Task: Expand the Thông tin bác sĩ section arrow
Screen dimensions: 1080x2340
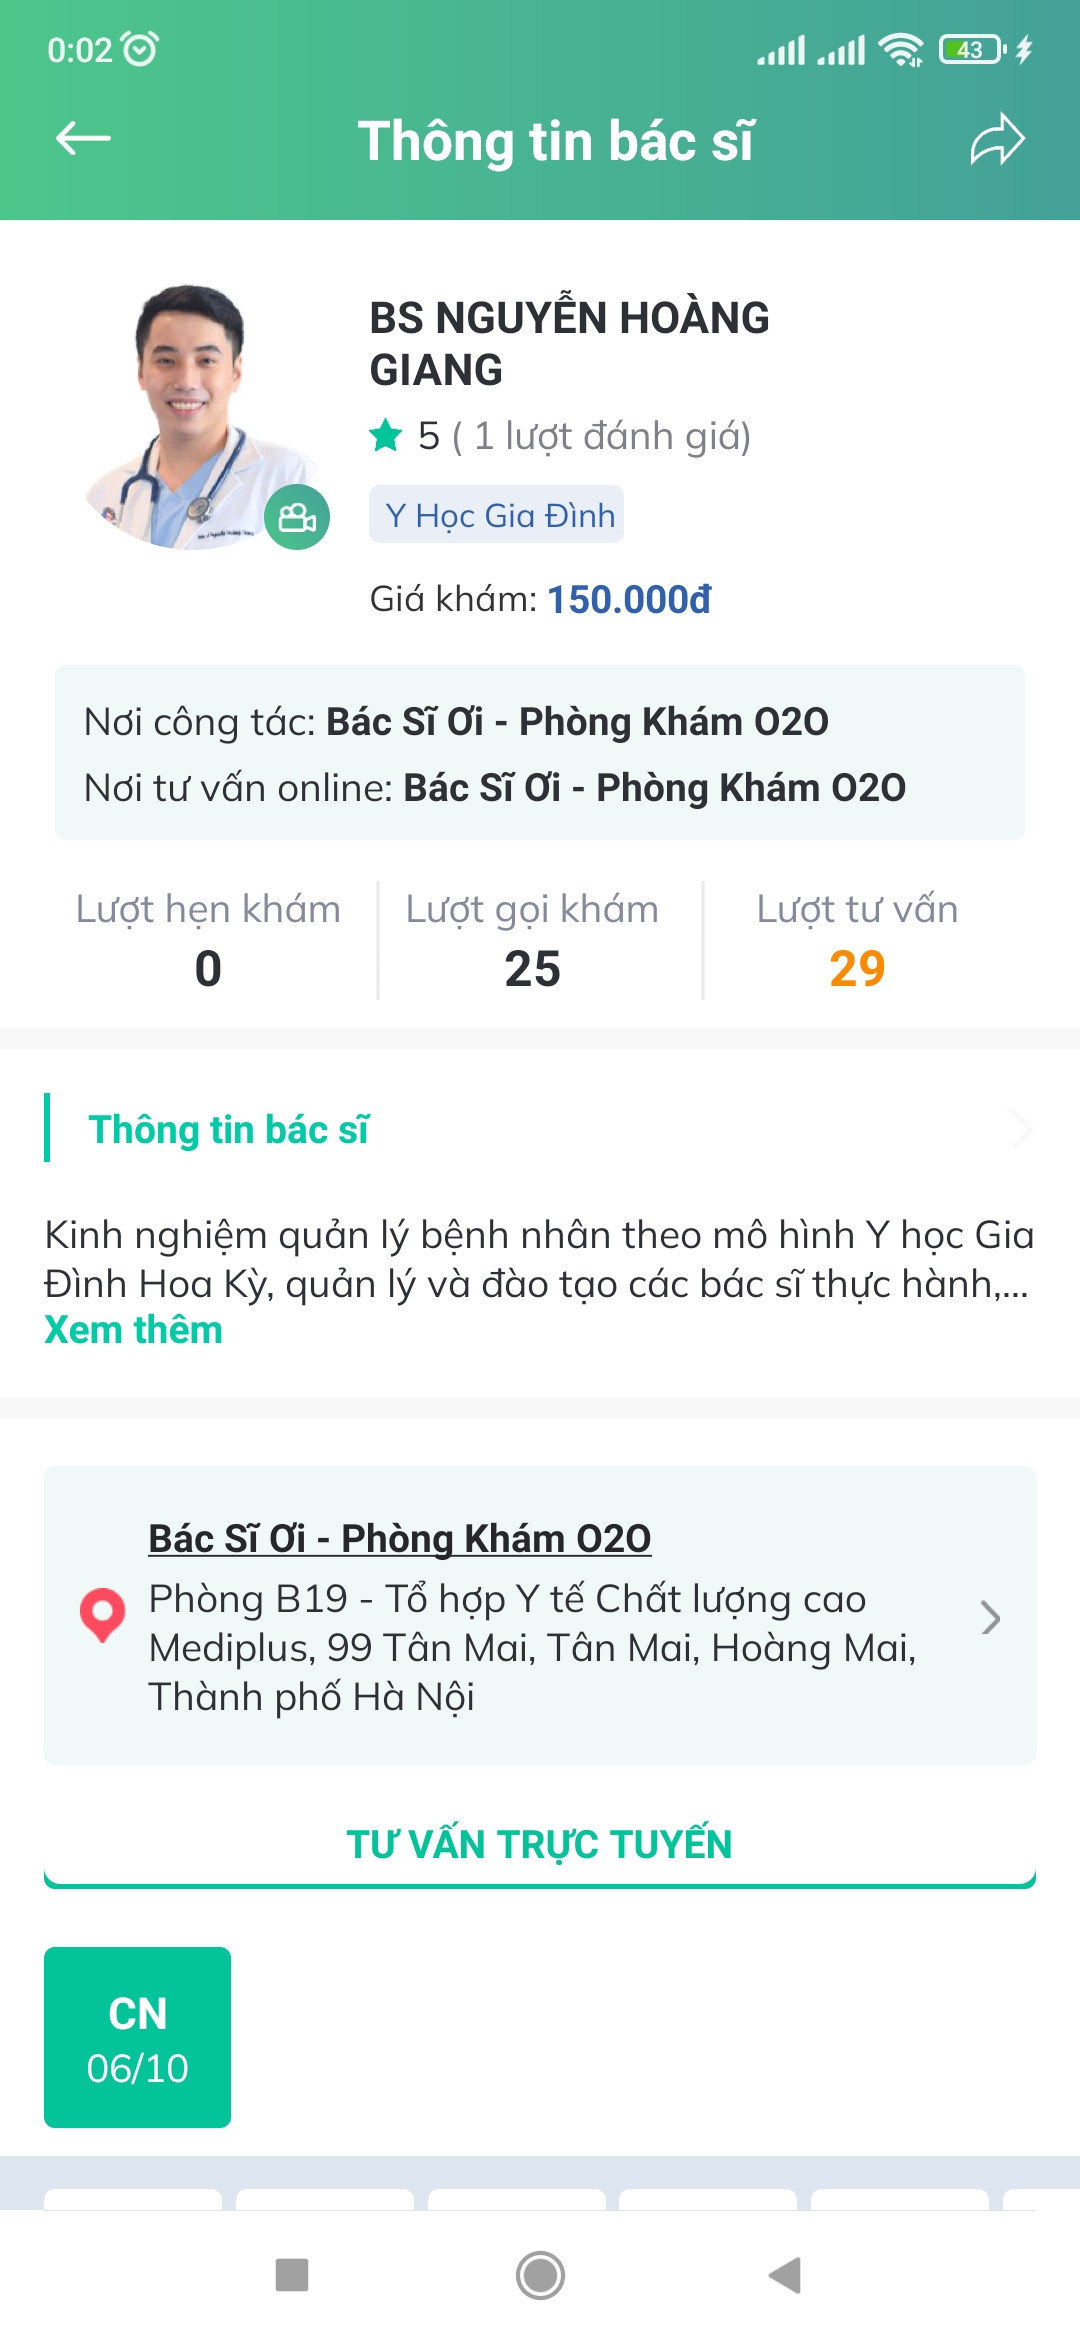Action: (1019, 1129)
